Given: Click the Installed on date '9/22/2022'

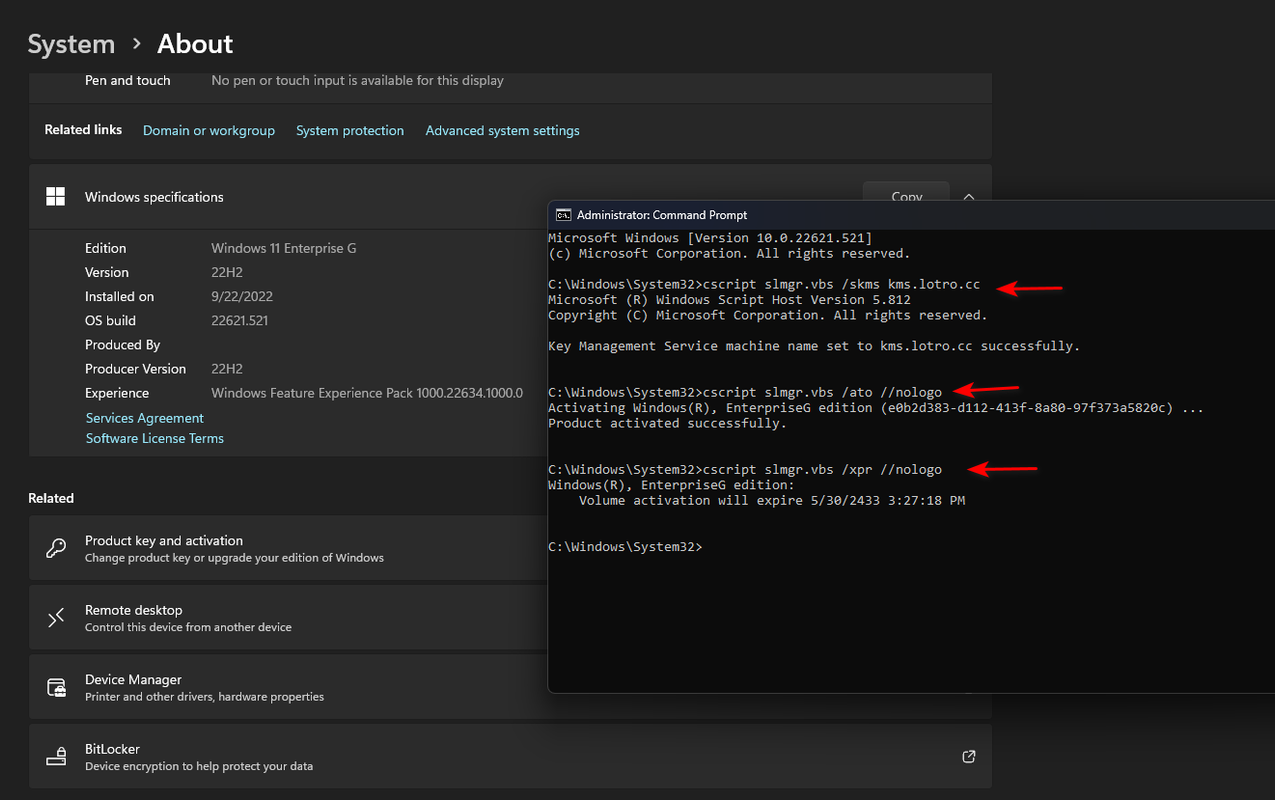Looking at the screenshot, I should click(242, 296).
